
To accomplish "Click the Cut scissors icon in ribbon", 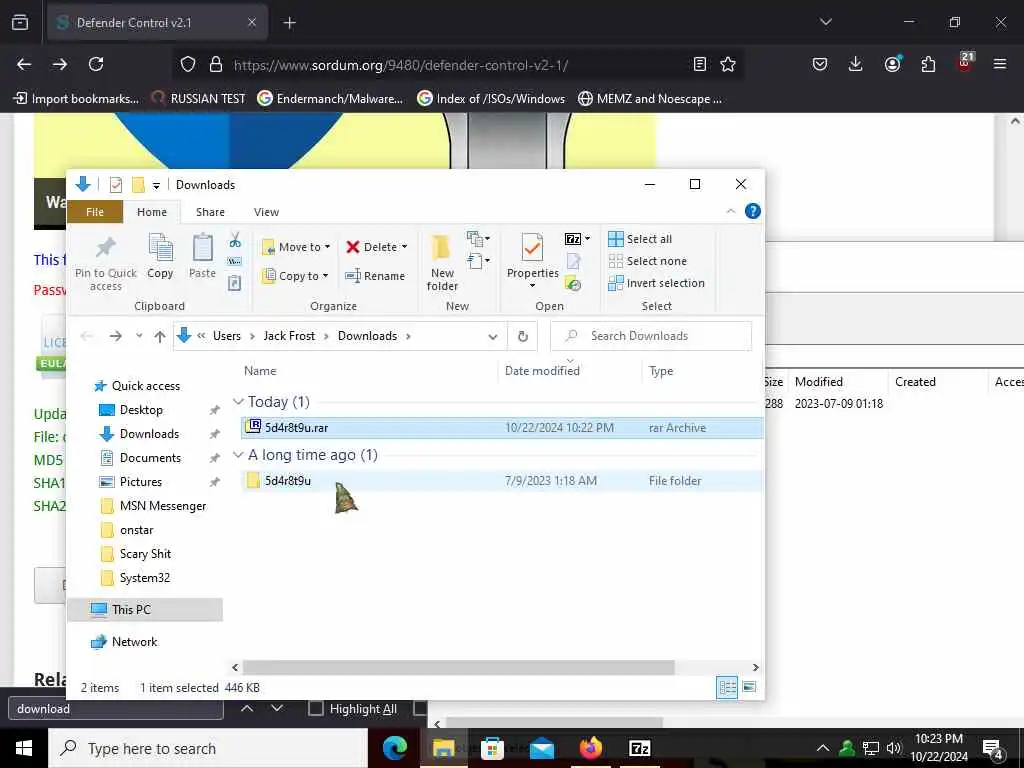I will [x=235, y=240].
